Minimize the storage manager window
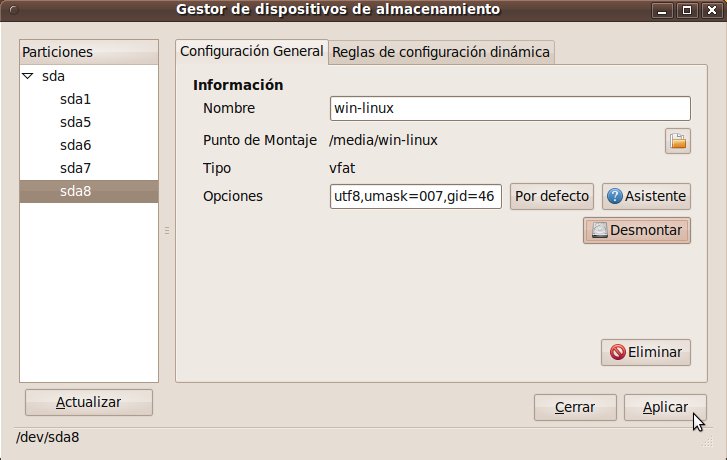 (x=662, y=10)
